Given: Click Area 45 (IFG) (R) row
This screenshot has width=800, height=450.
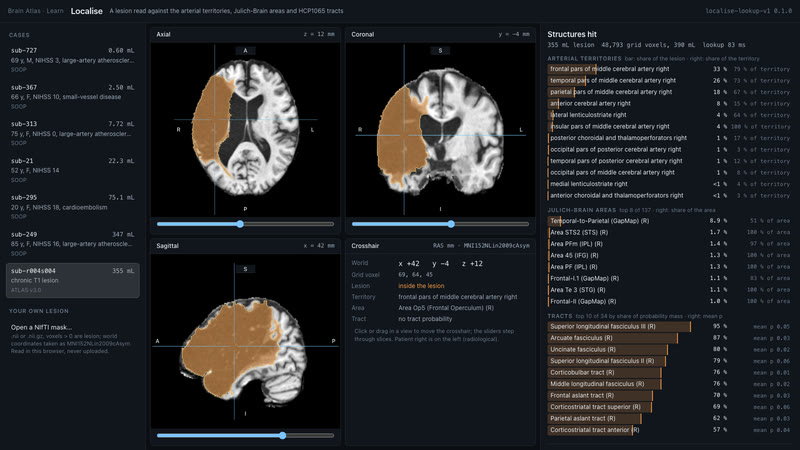Looking at the screenshot, I should coord(669,255).
